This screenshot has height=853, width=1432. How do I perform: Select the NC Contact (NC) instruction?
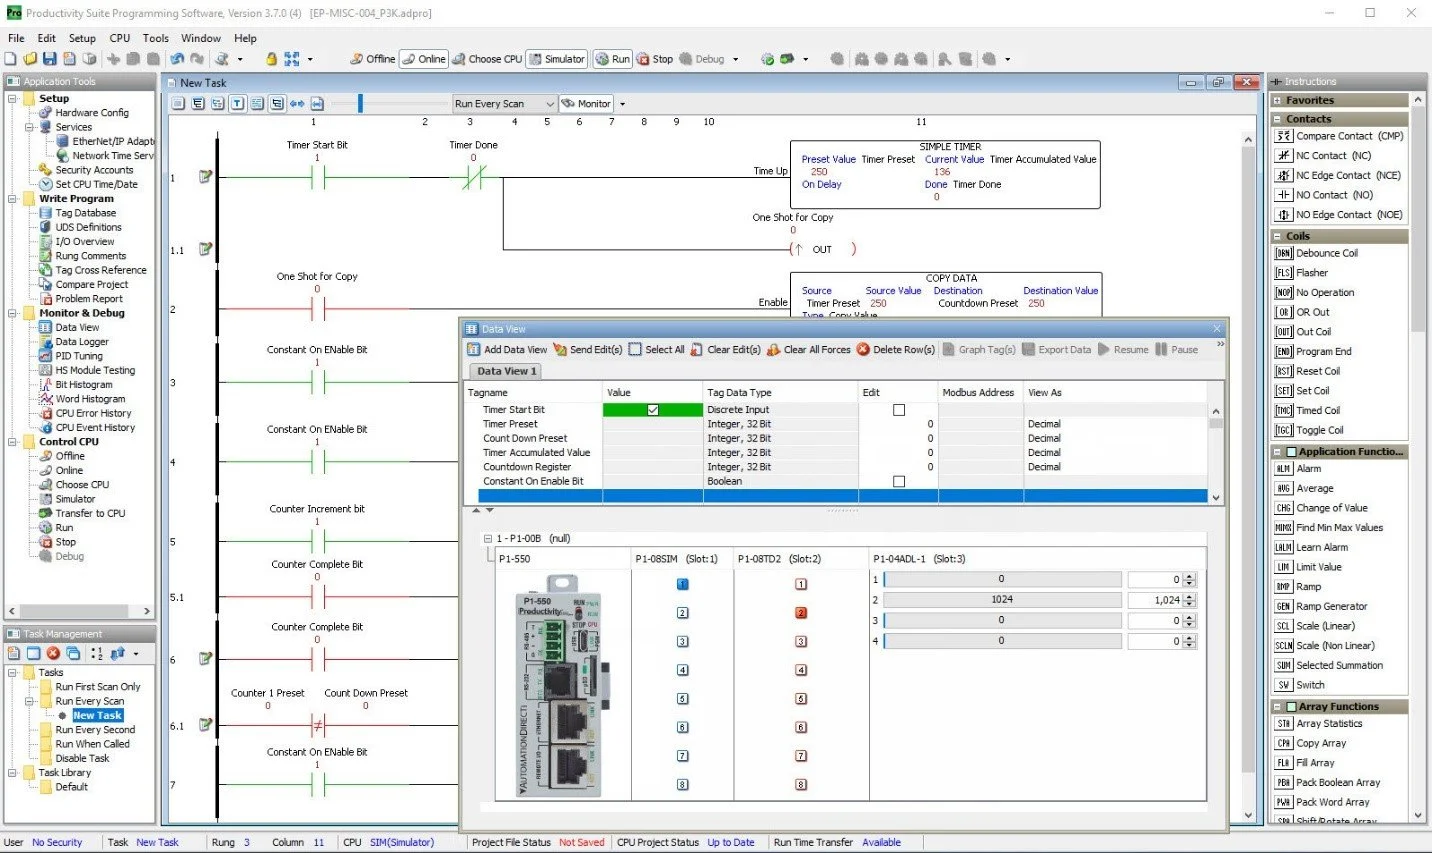tap(1323, 156)
